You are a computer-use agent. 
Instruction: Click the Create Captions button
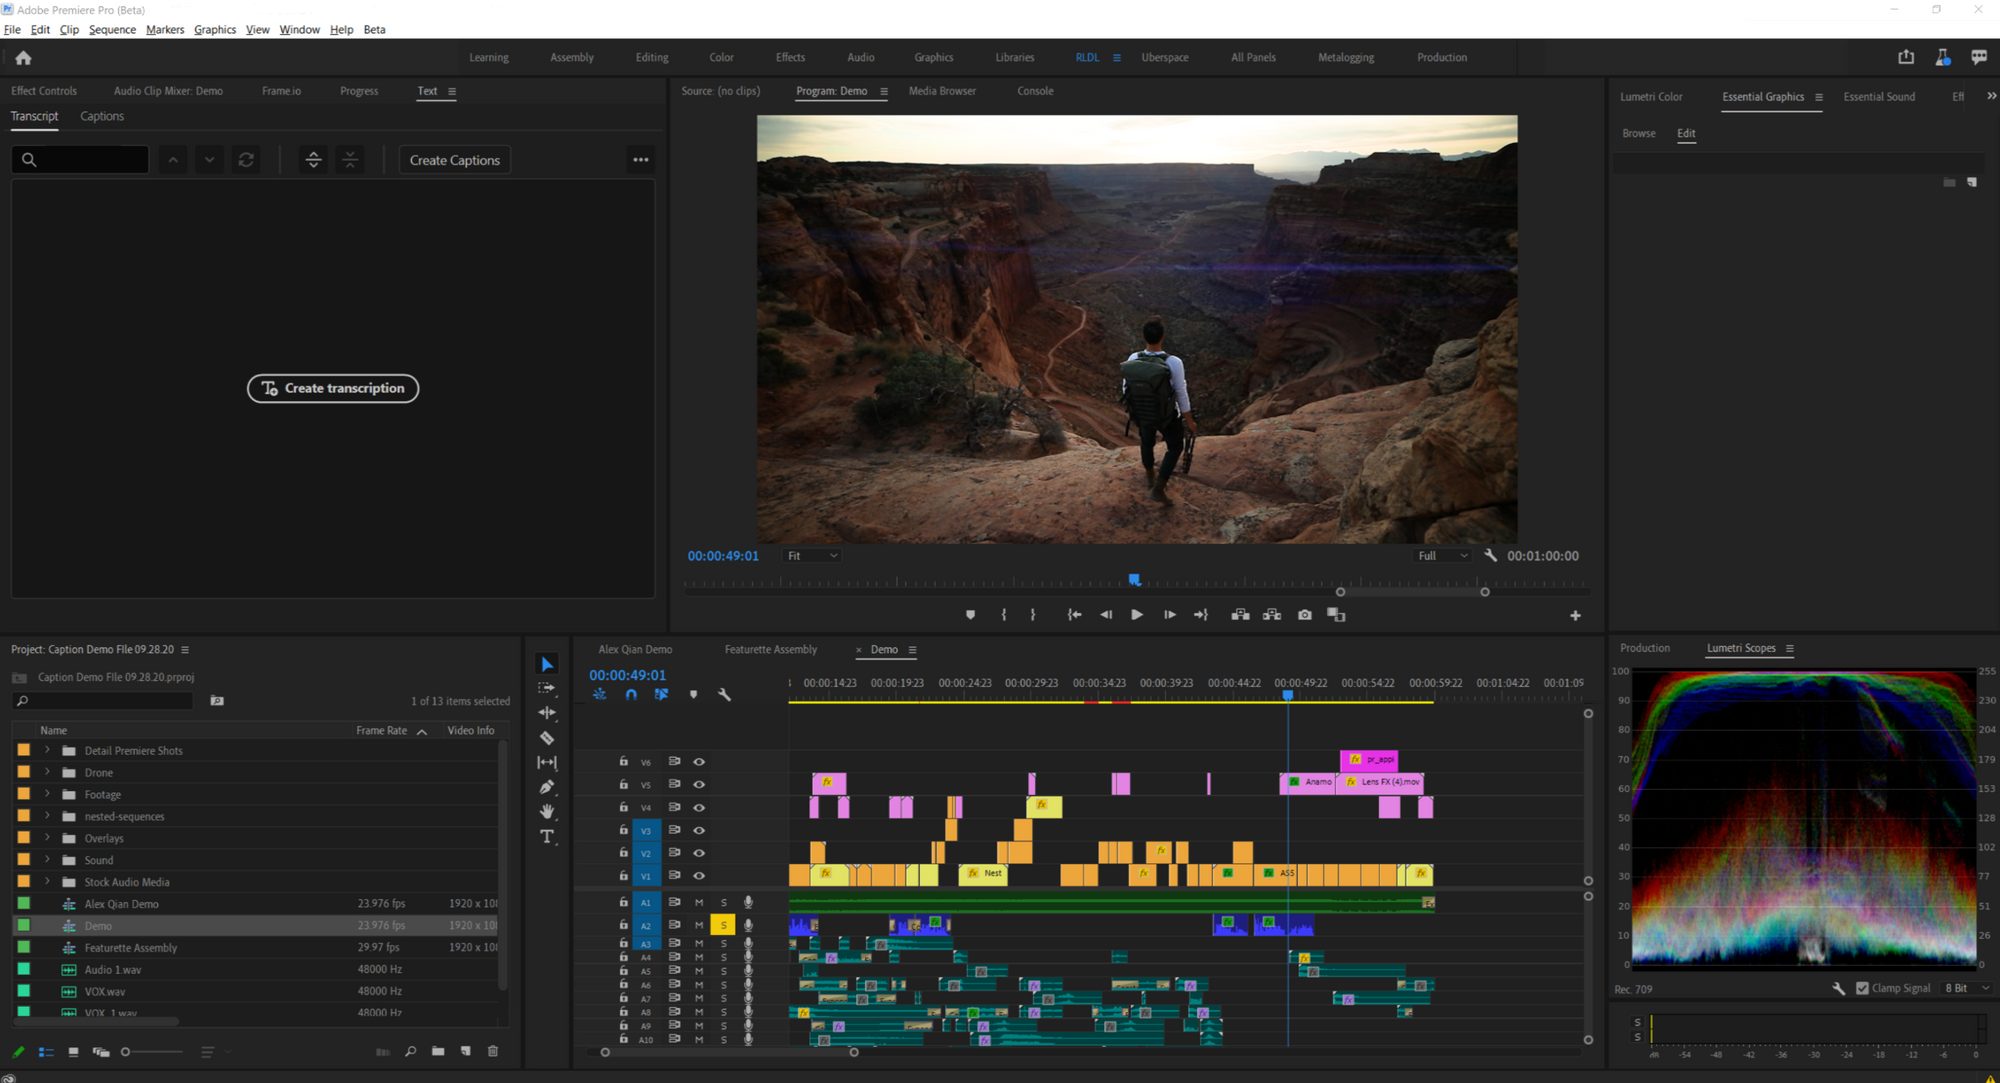point(454,160)
